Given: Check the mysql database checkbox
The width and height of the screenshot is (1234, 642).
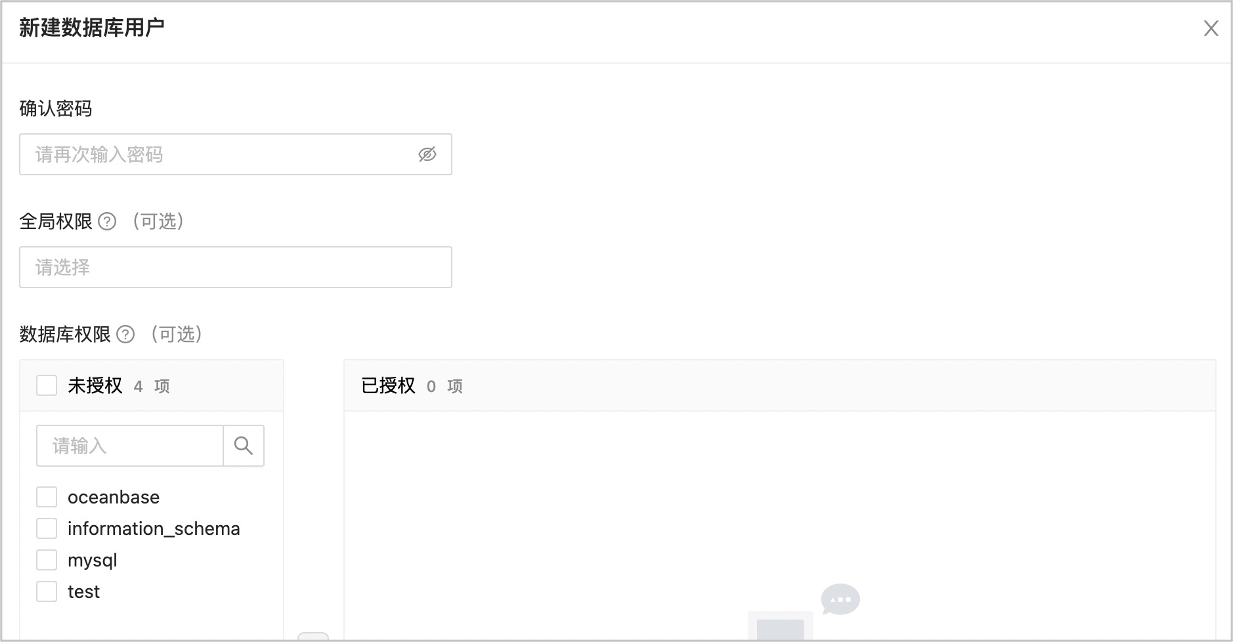Looking at the screenshot, I should coord(46,560).
